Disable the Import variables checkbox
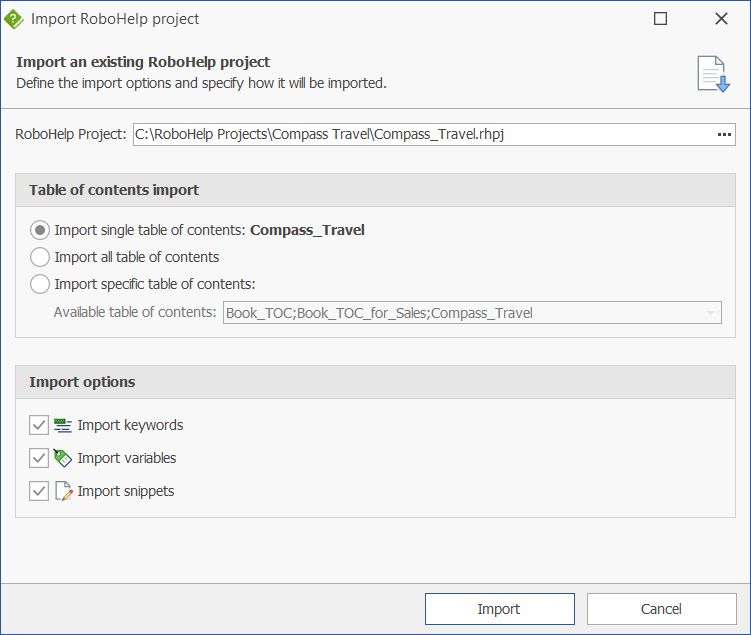Screen dimensions: 751x635 click(39, 458)
